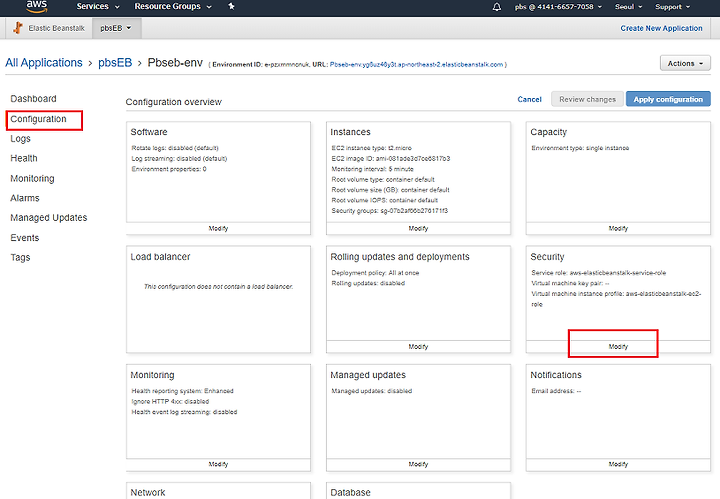Modify the Monitoring configuration card

tap(218, 464)
